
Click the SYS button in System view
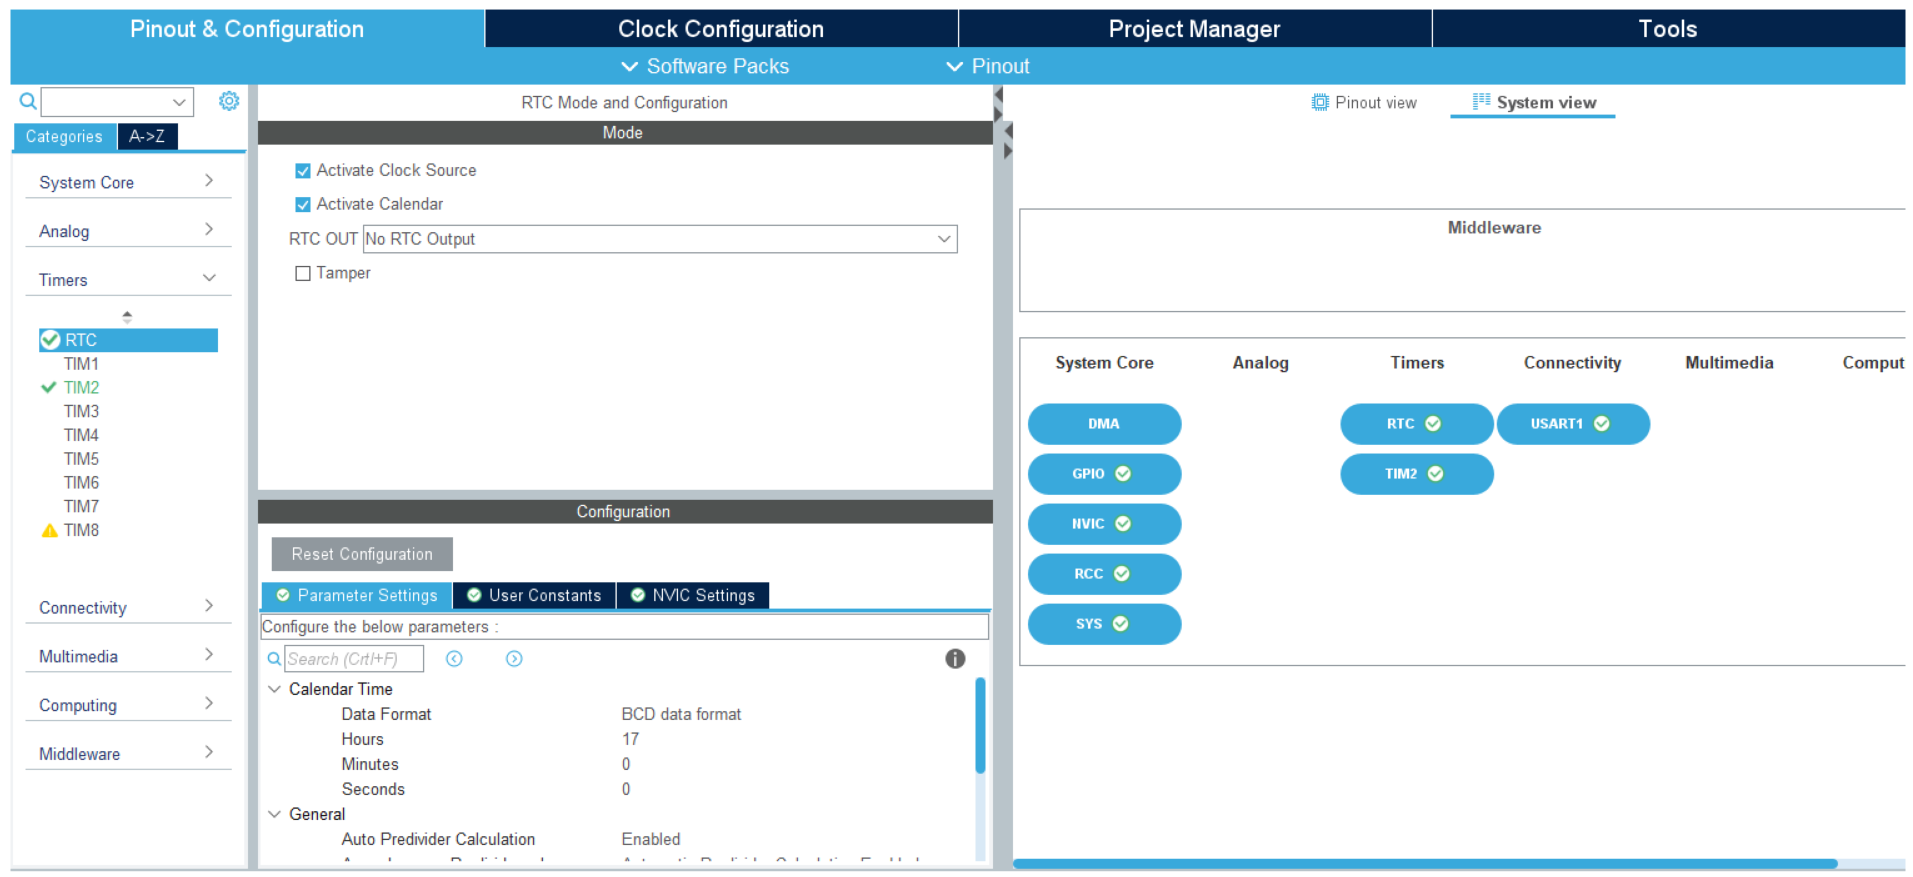coord(1104,624)
